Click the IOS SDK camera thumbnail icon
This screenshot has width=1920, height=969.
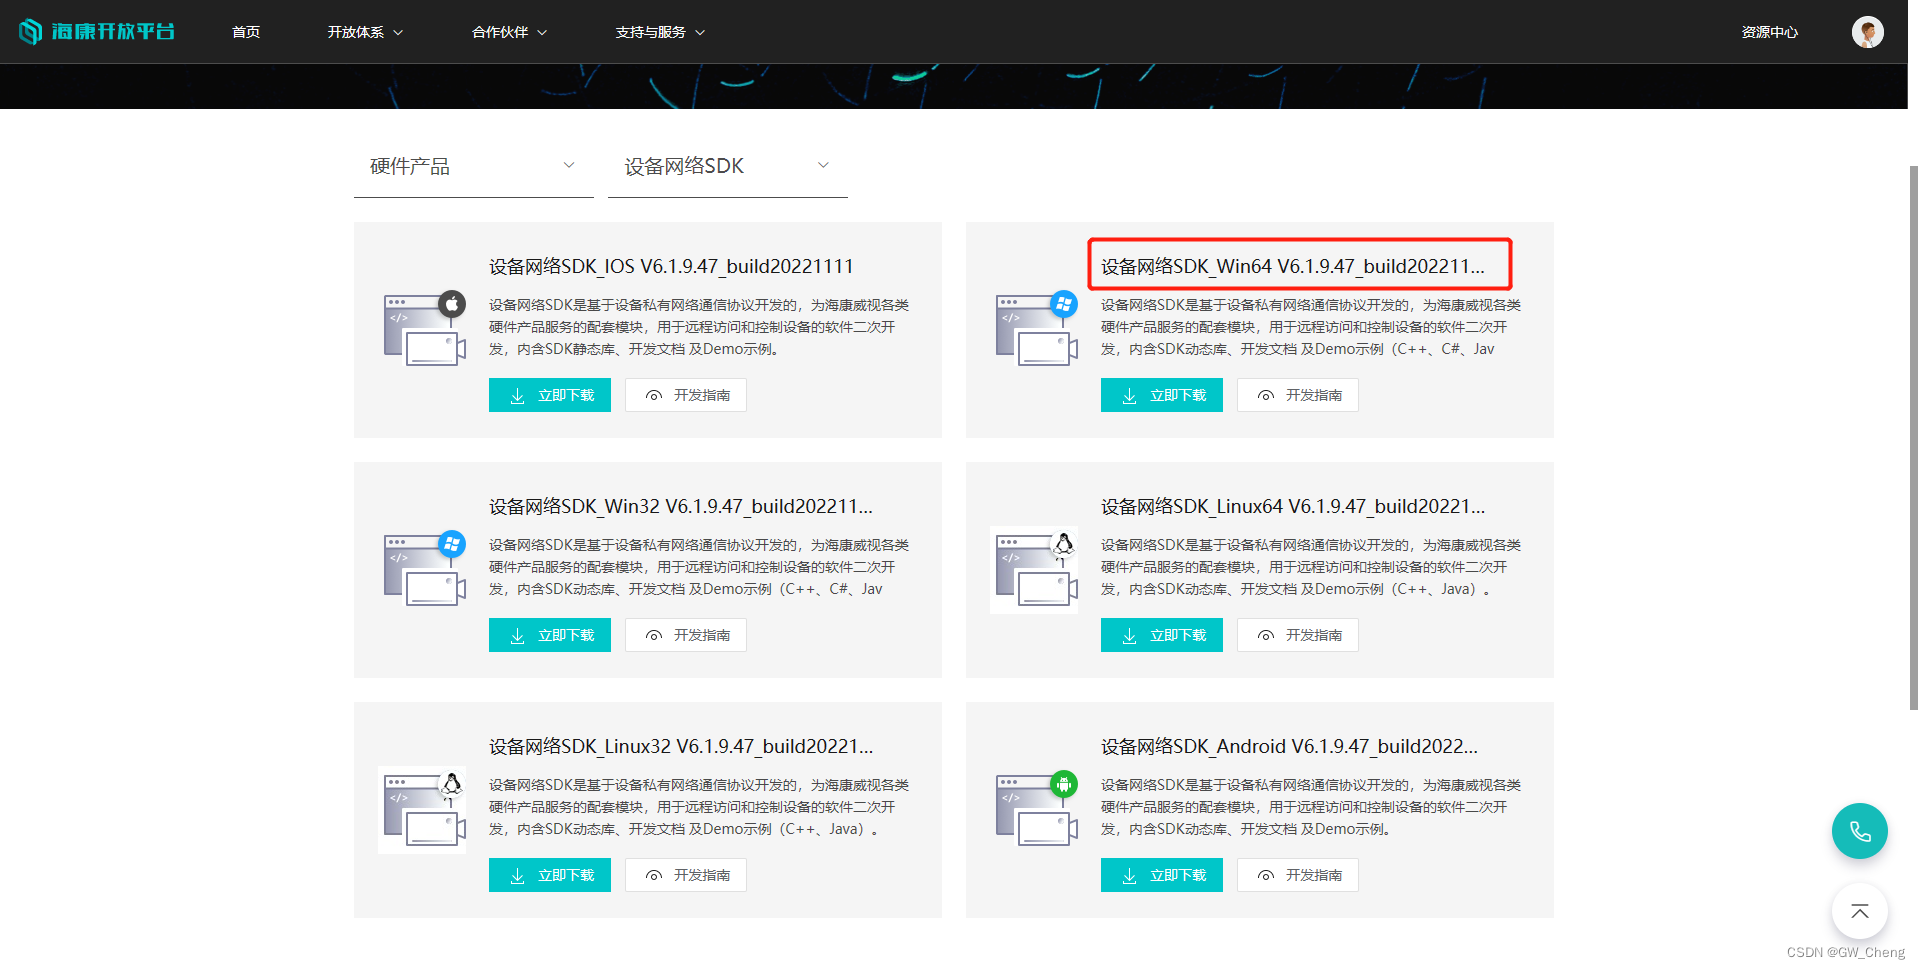click(x=425, y=329)
